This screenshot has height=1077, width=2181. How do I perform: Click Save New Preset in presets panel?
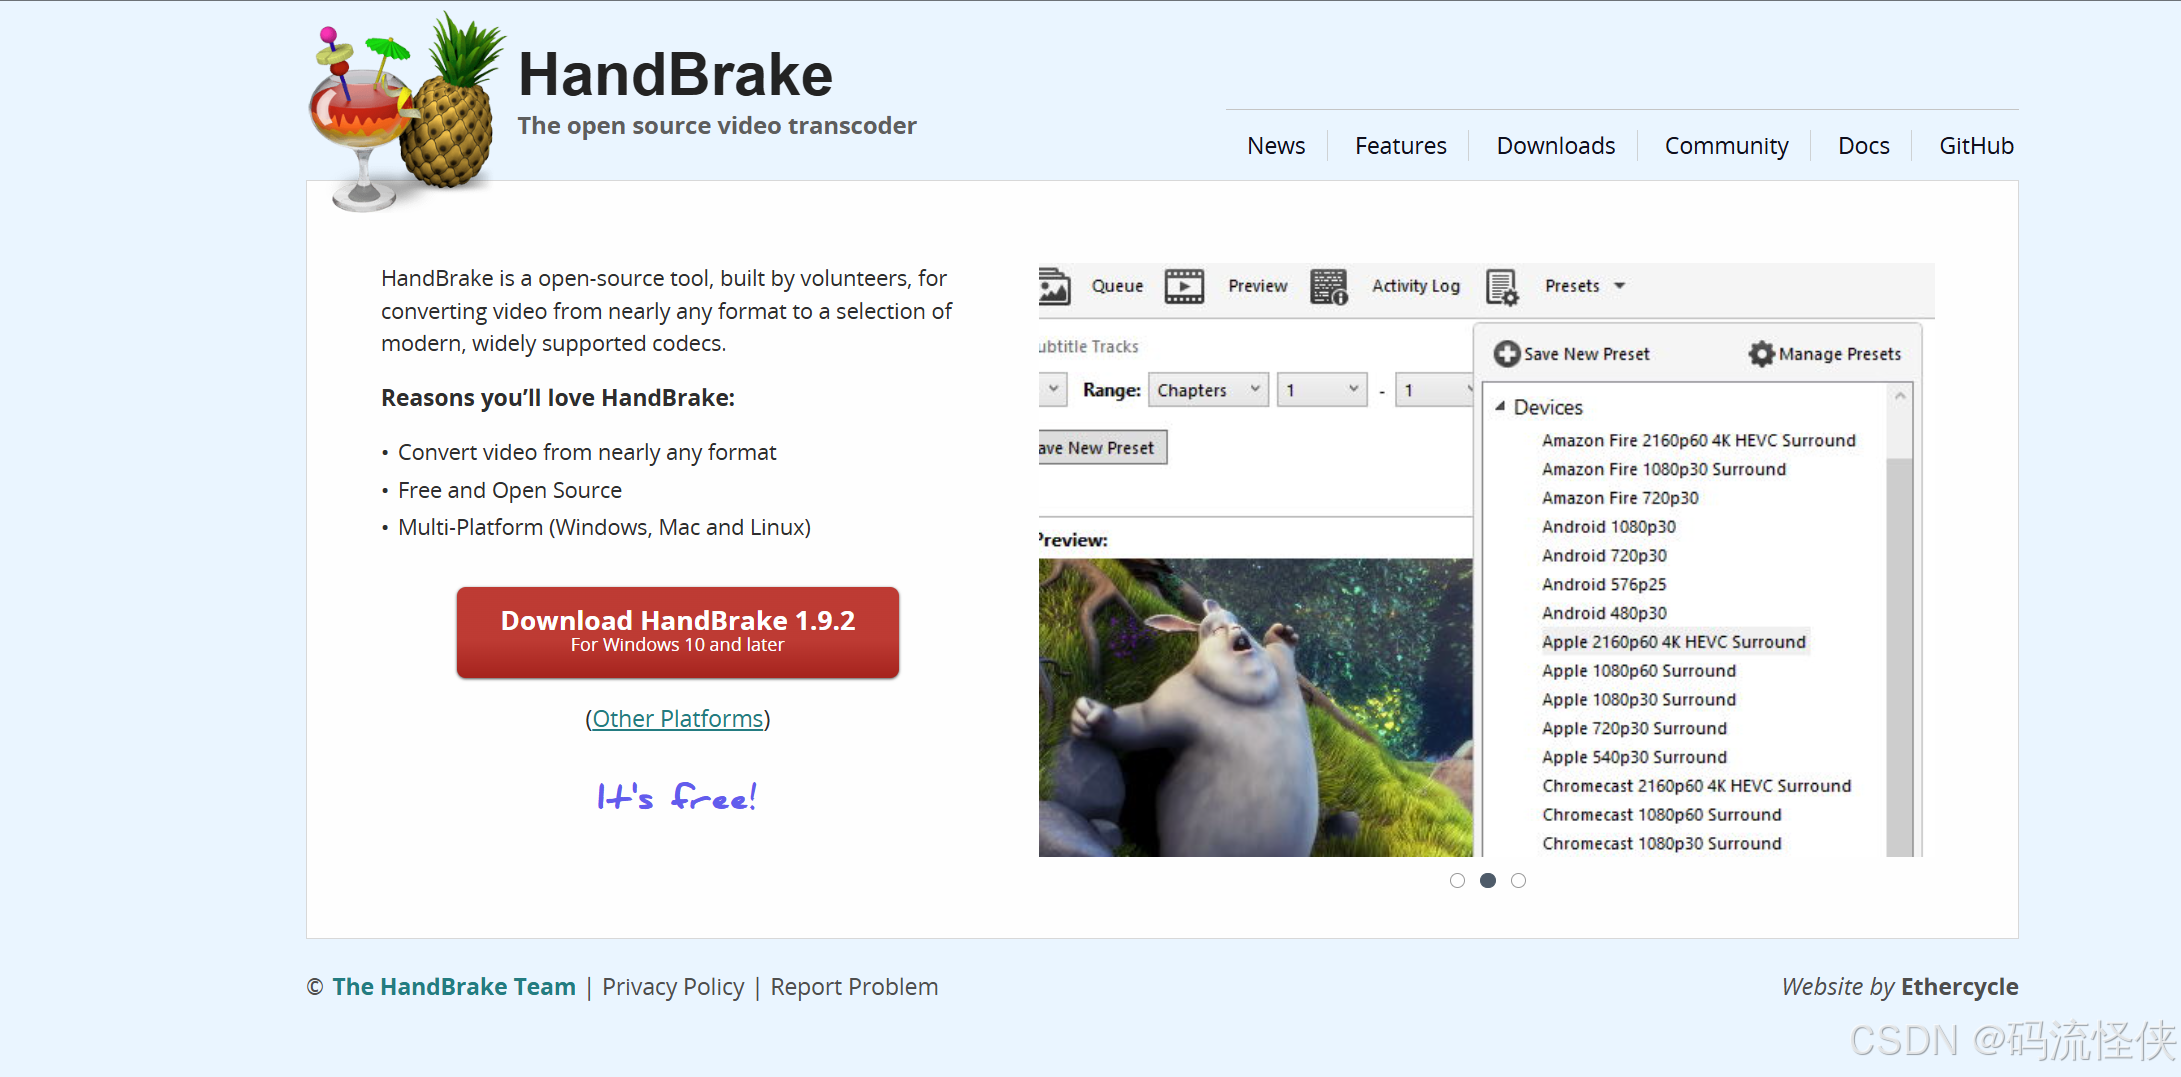[1586, 354]
